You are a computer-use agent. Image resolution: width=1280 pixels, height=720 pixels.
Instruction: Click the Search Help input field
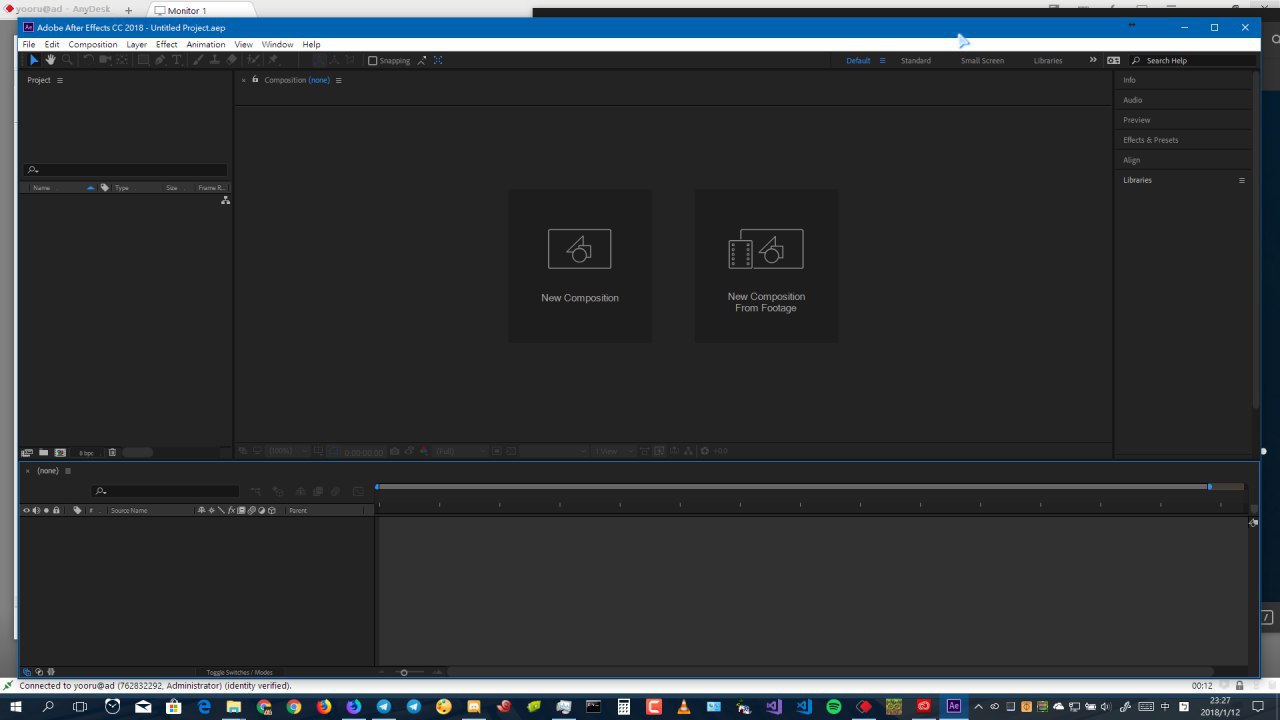tap(1195, 61)
